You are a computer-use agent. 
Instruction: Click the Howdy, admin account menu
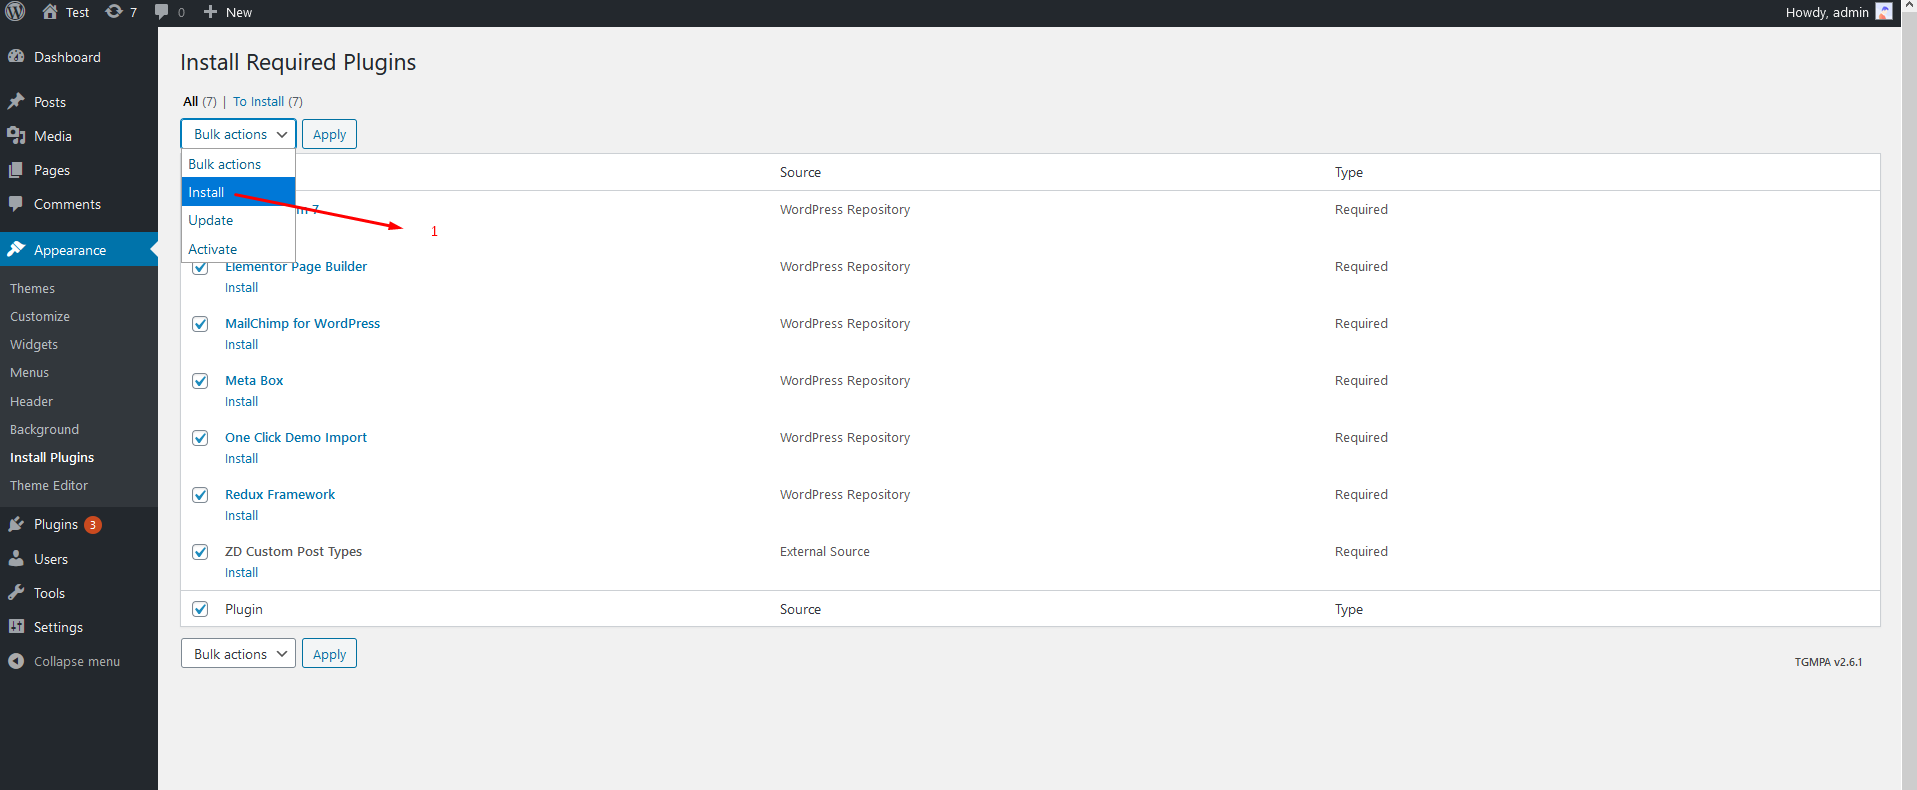pyautogui.click(x=1838, y=12)
